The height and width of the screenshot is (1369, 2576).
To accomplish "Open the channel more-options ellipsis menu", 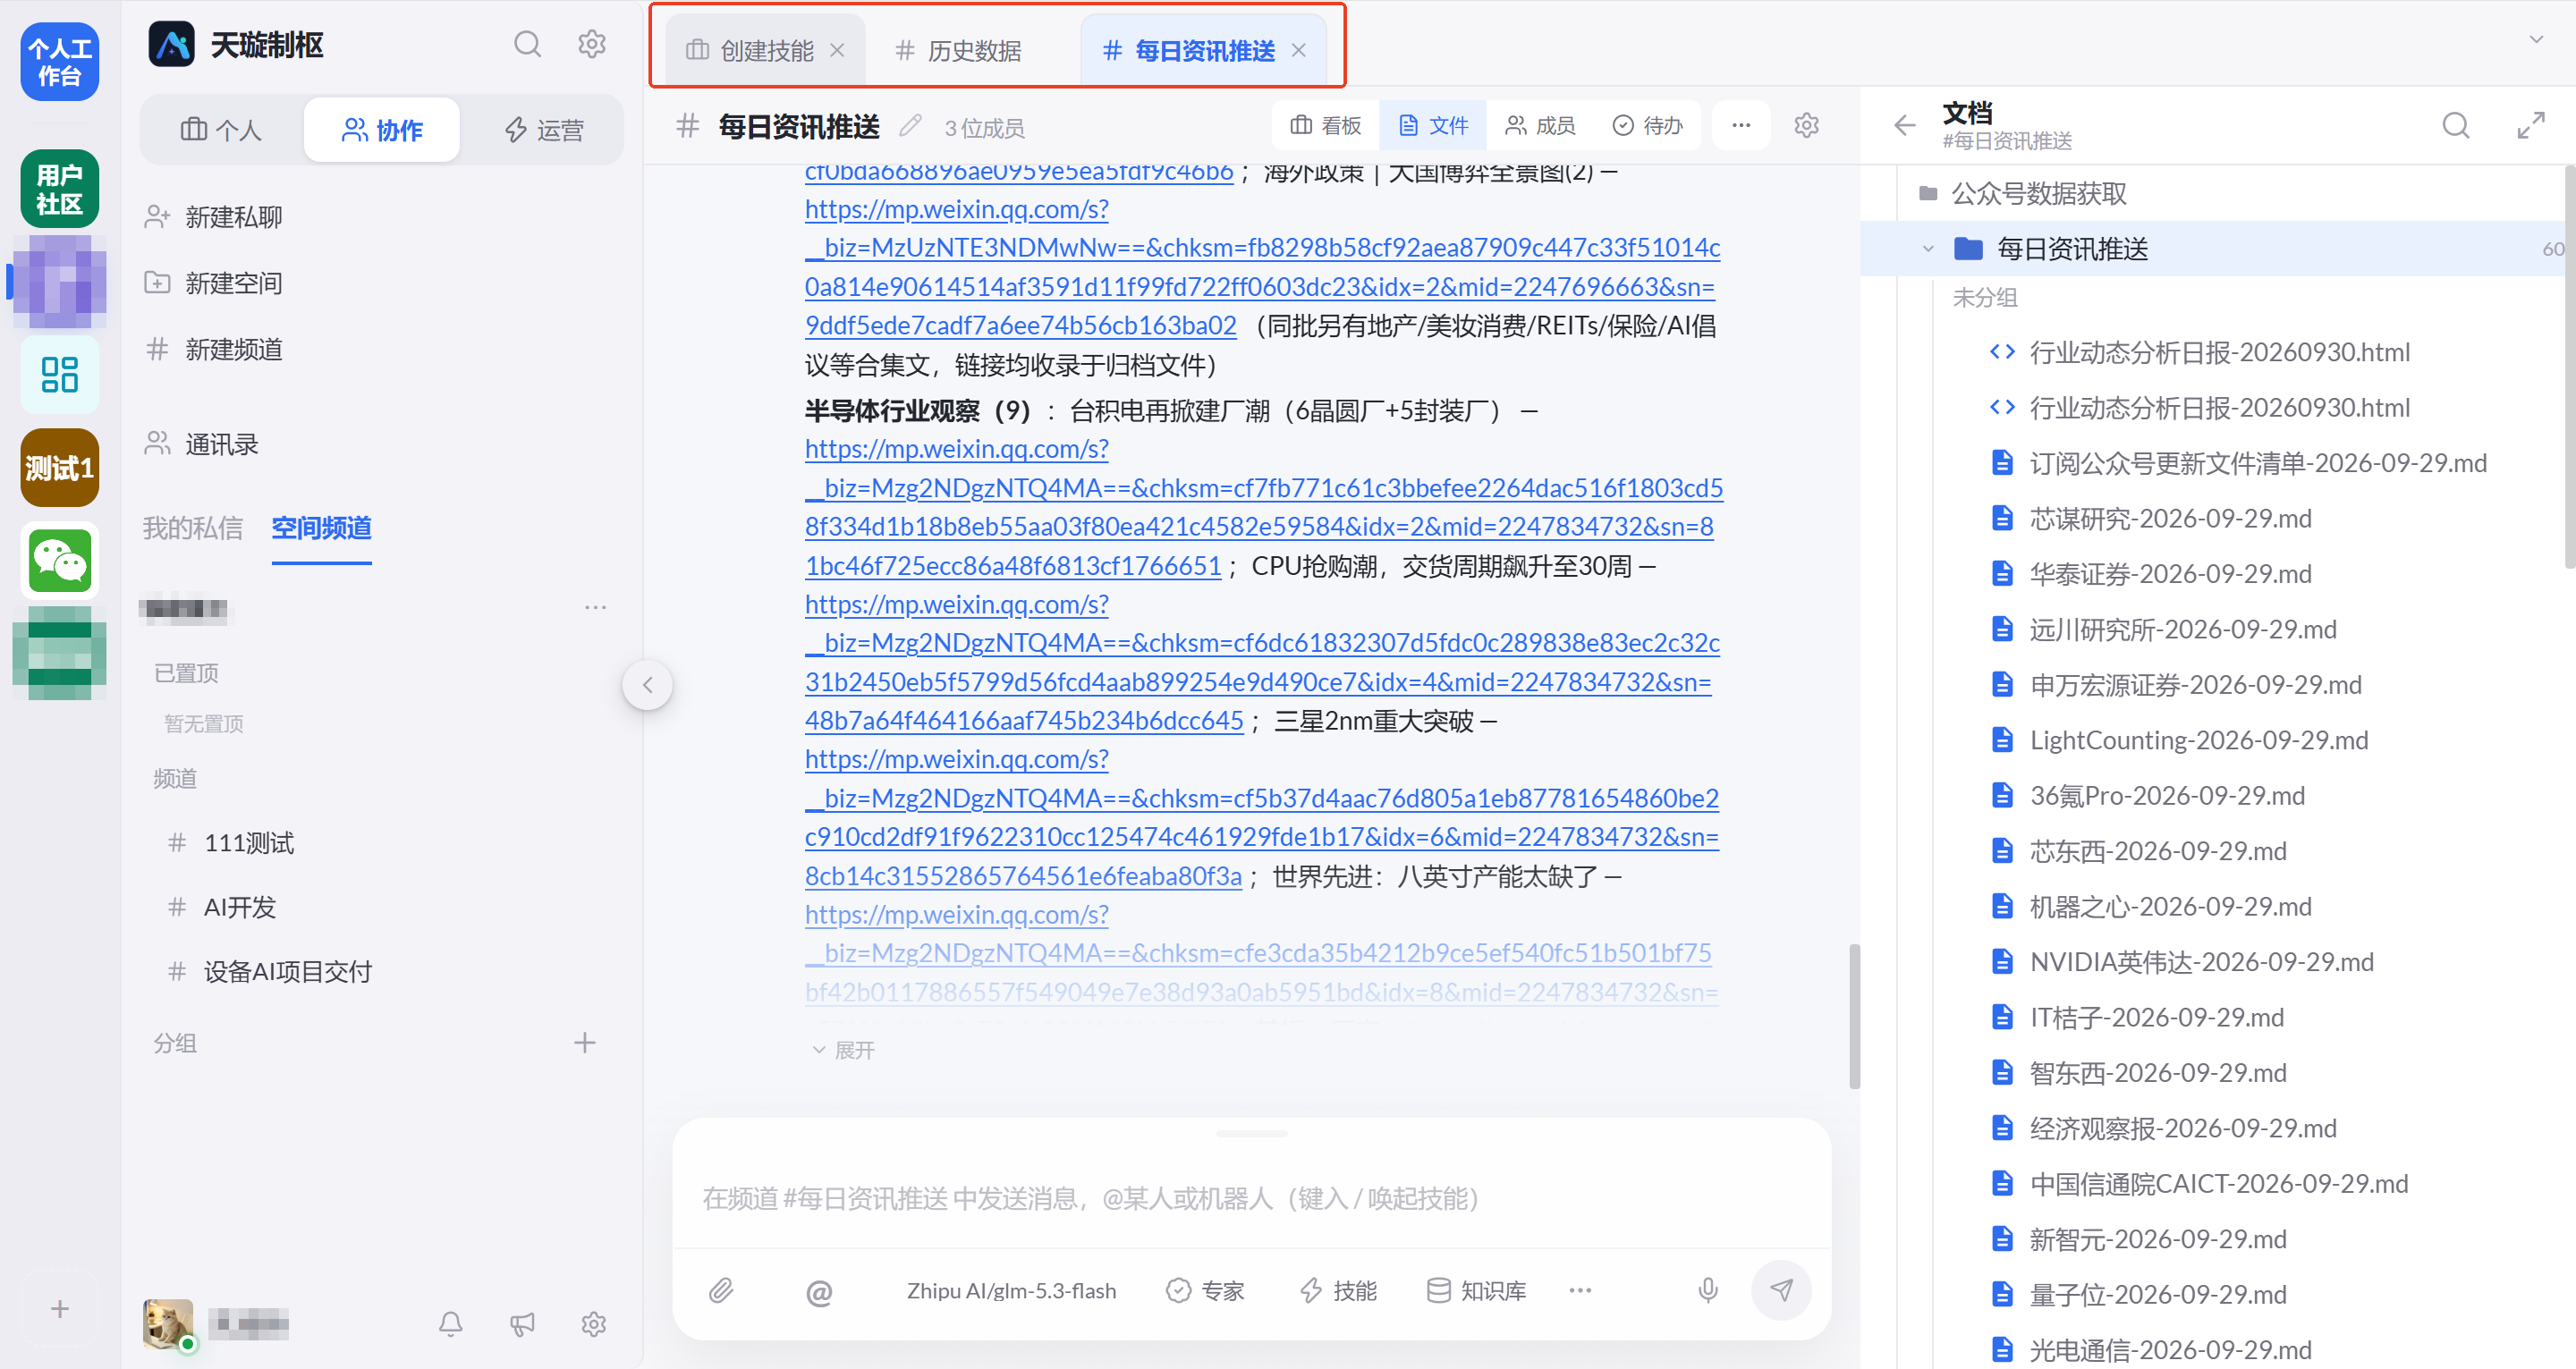I will click(x=1741, y=126).
